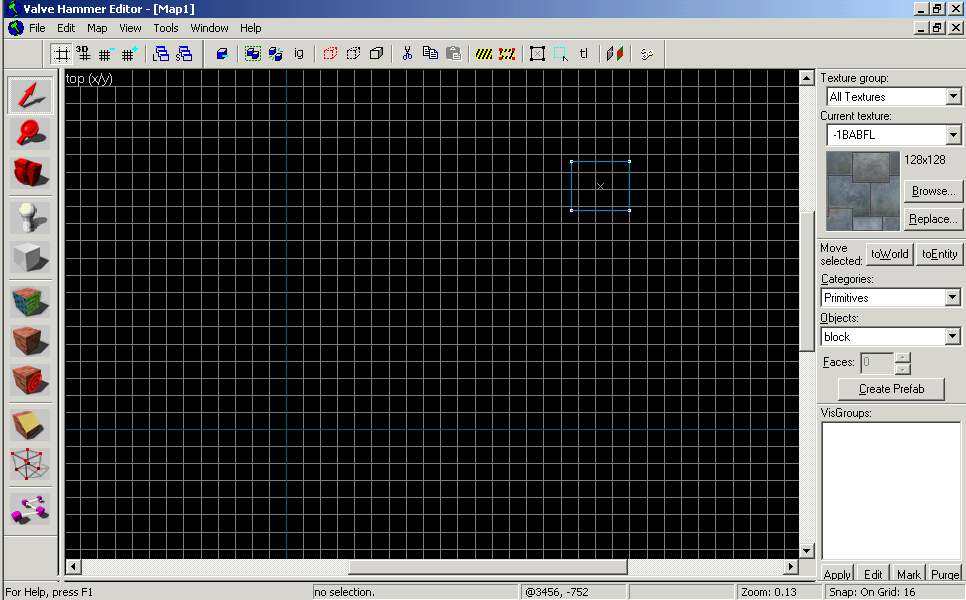Toggle select-by-handles icon

pyautogui.click(x=537, y=54)
